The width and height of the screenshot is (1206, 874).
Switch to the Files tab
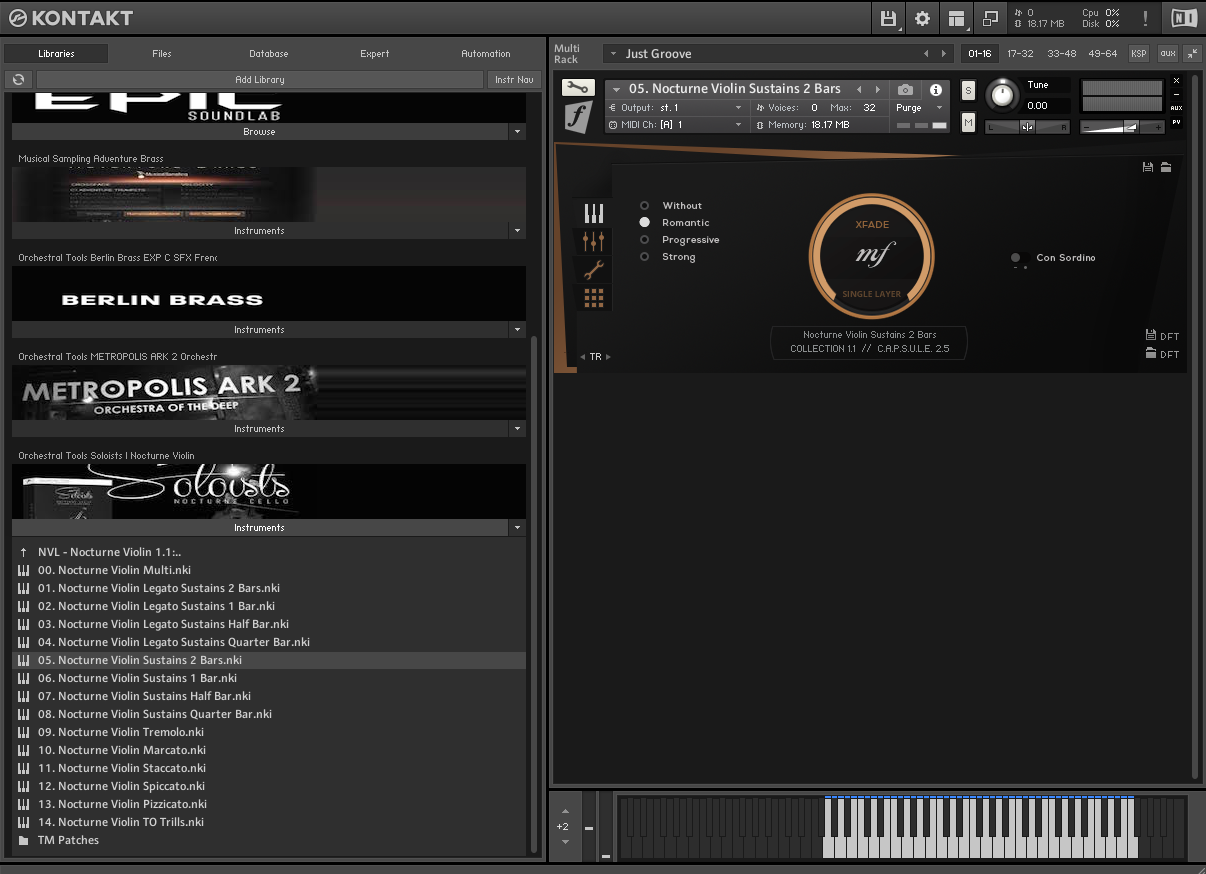[162, 54]
